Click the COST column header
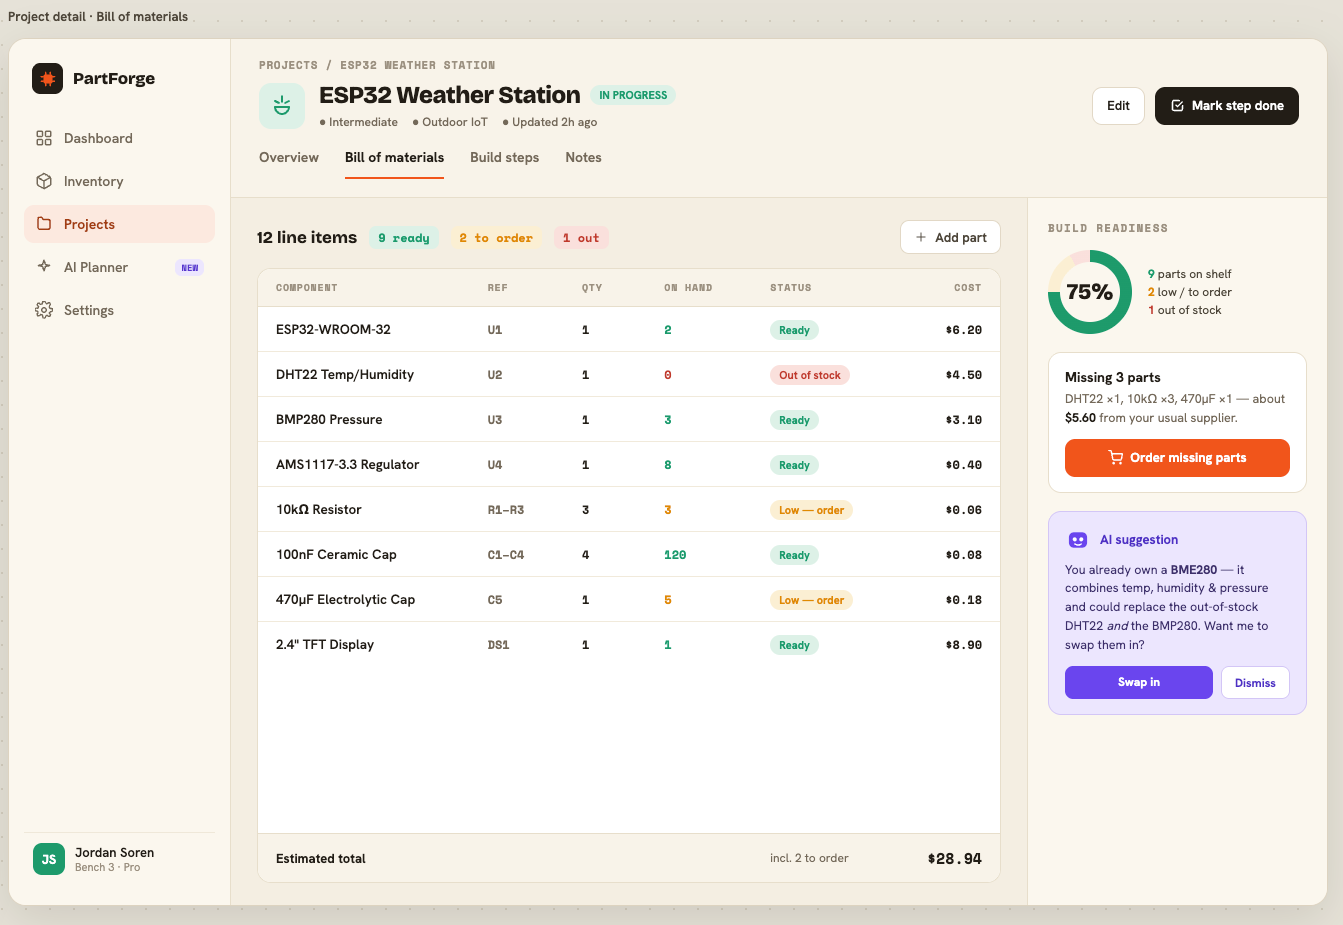1343x925 pixels. 967,288
